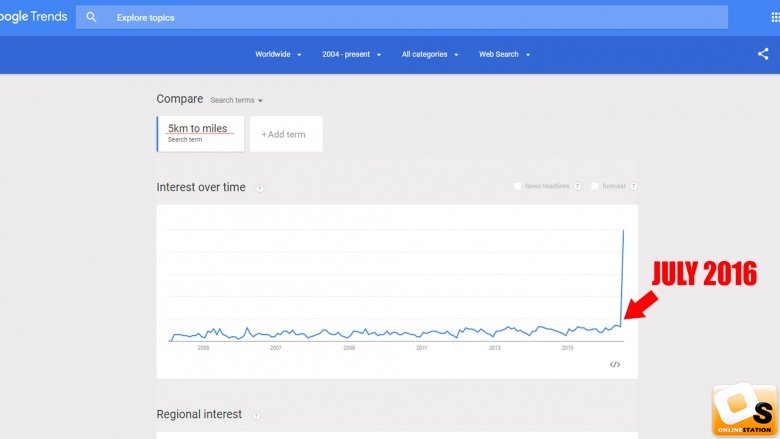Open help icon next to News headlines
The image size is (780, 439).
coord(578,186)
